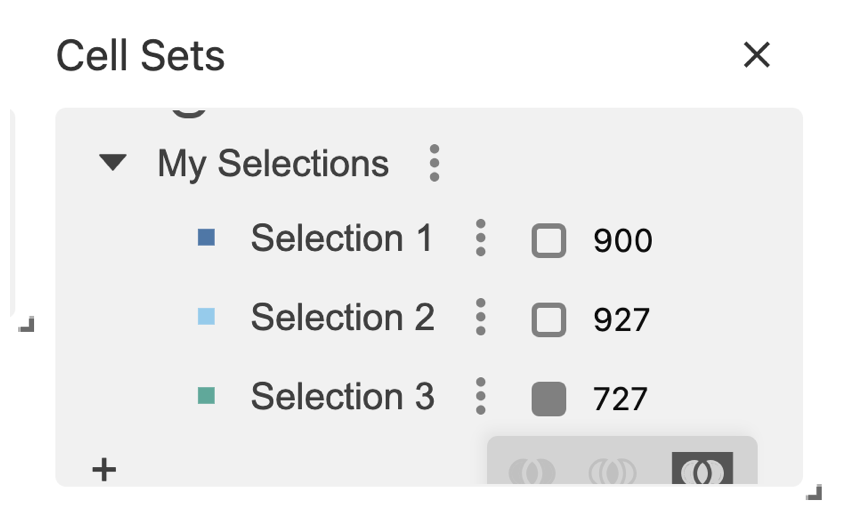Click the light blue Selection 2 color swatch
Viewport: 842px width, 516px height.
click(x=207, y=317)
